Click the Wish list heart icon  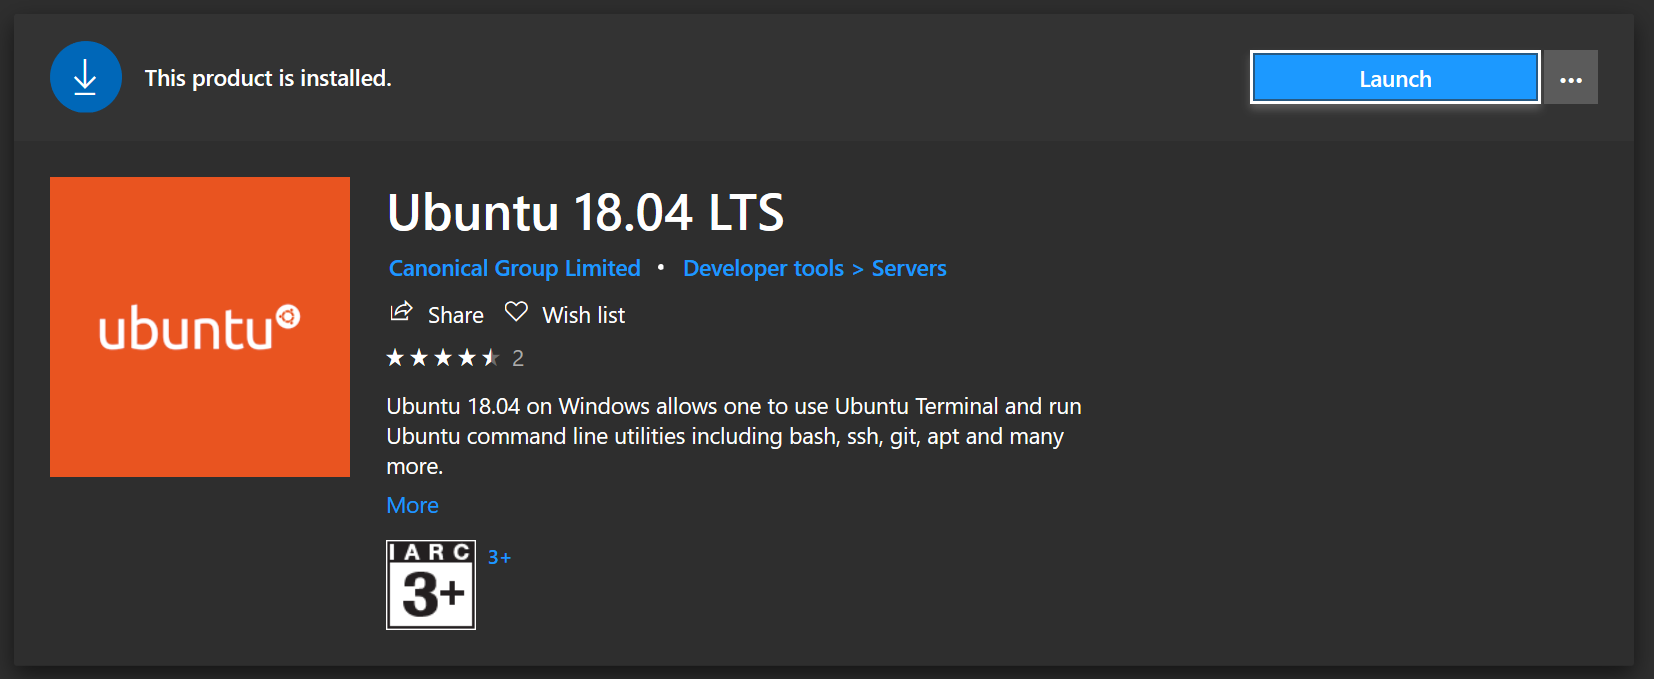click(x=516, y=312)
